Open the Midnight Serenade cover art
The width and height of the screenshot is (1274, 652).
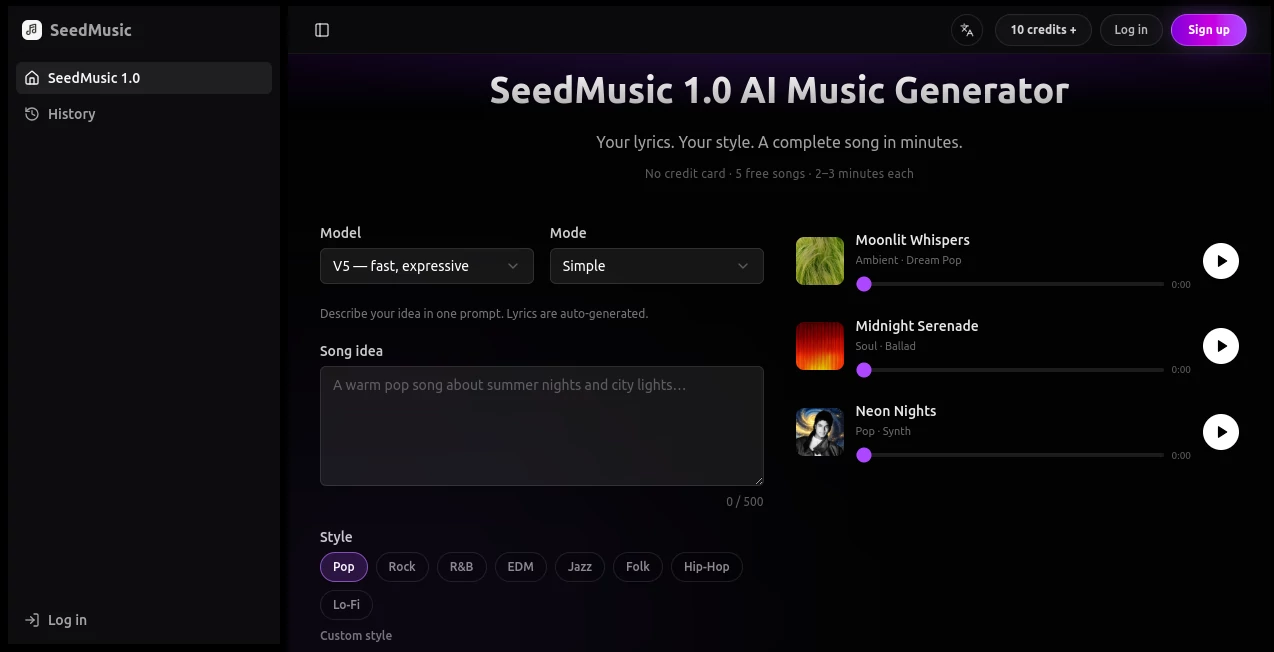pyautogui.click(x=820, y=346)
